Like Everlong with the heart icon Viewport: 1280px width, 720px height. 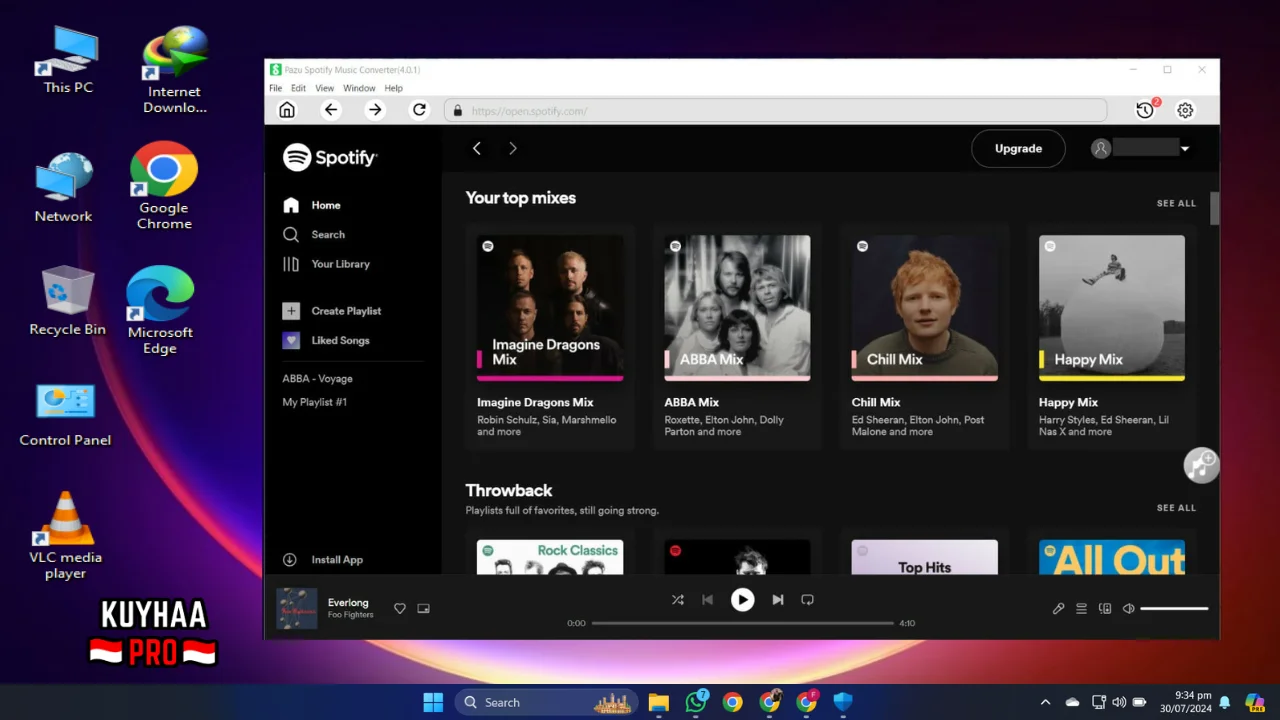click(400, 608)
